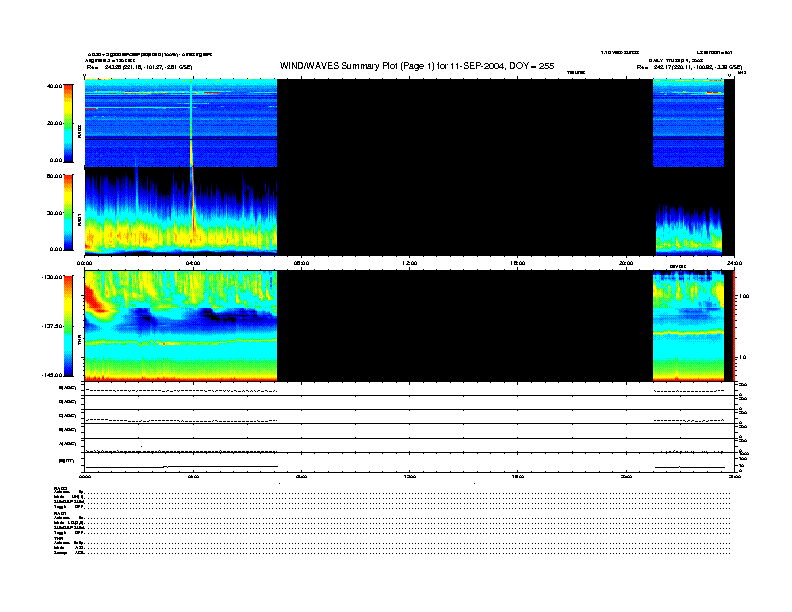792x612 pixels.
Task: Click the RAD2 color scale bar
Action: tap(69, 122)
